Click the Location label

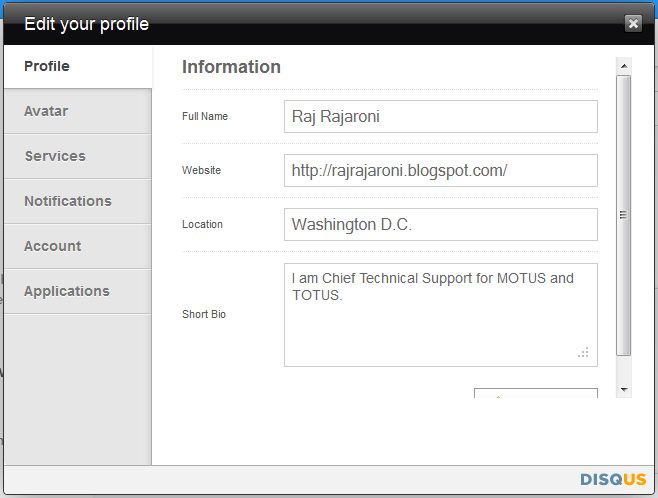coord(202,224)
